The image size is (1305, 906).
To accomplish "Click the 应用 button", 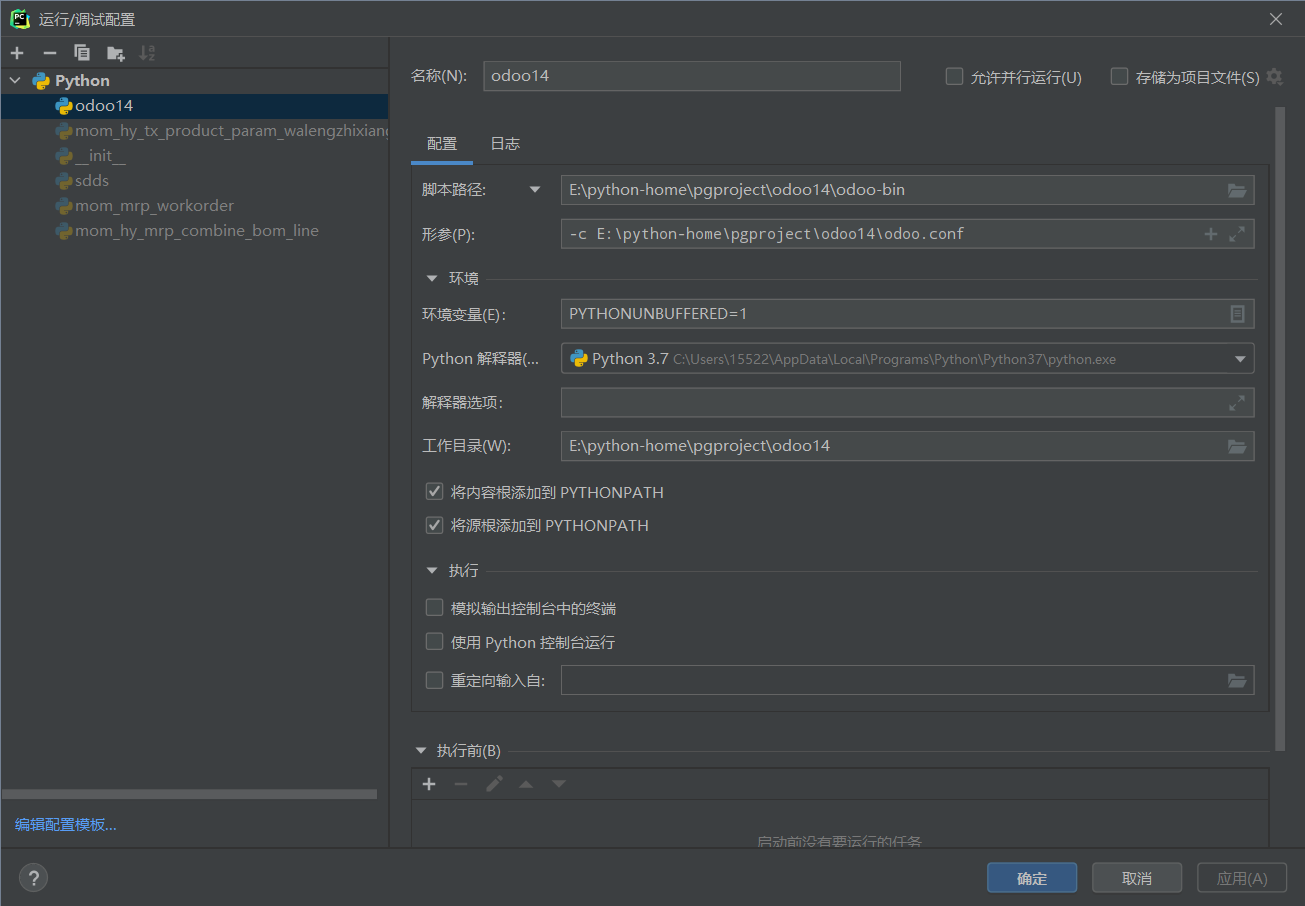I will pos(1242,878).
